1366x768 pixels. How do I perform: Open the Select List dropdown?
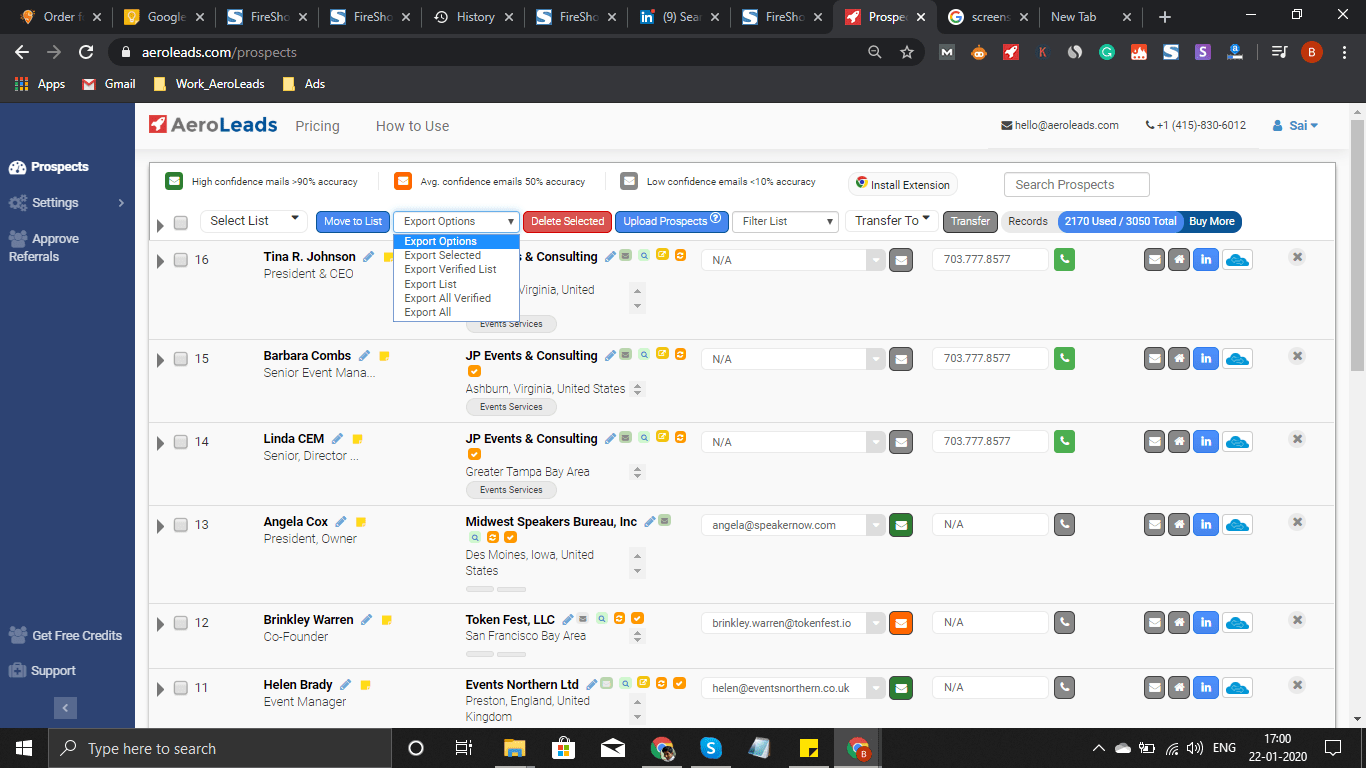(x=253, y=221)
